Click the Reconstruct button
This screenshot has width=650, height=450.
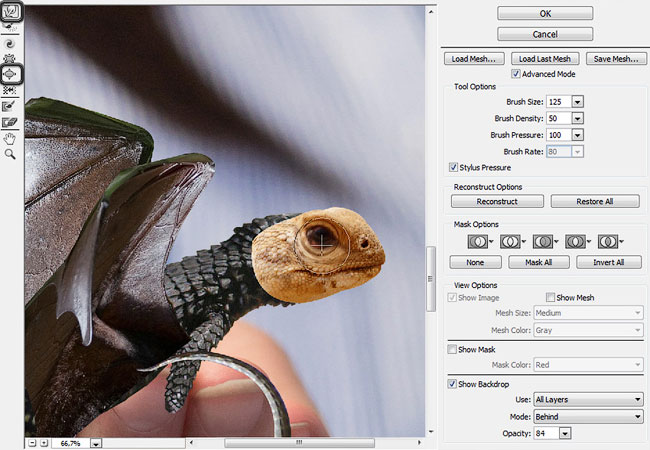(497, 201)
